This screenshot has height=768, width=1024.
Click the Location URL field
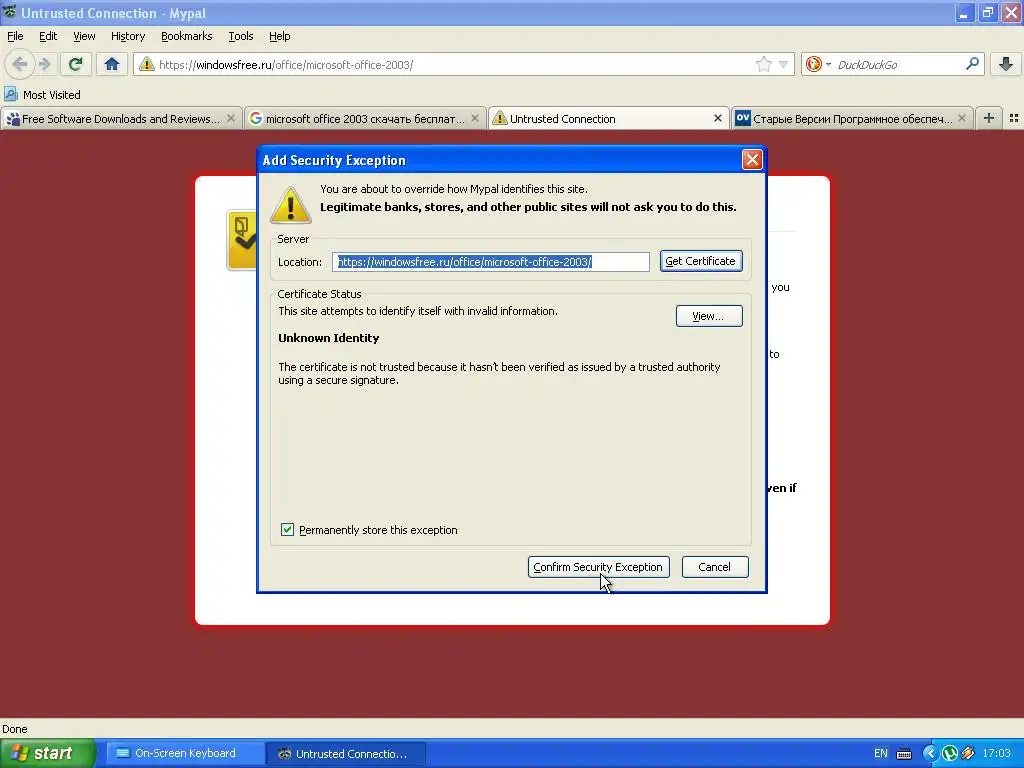click(x=490, y=262)
